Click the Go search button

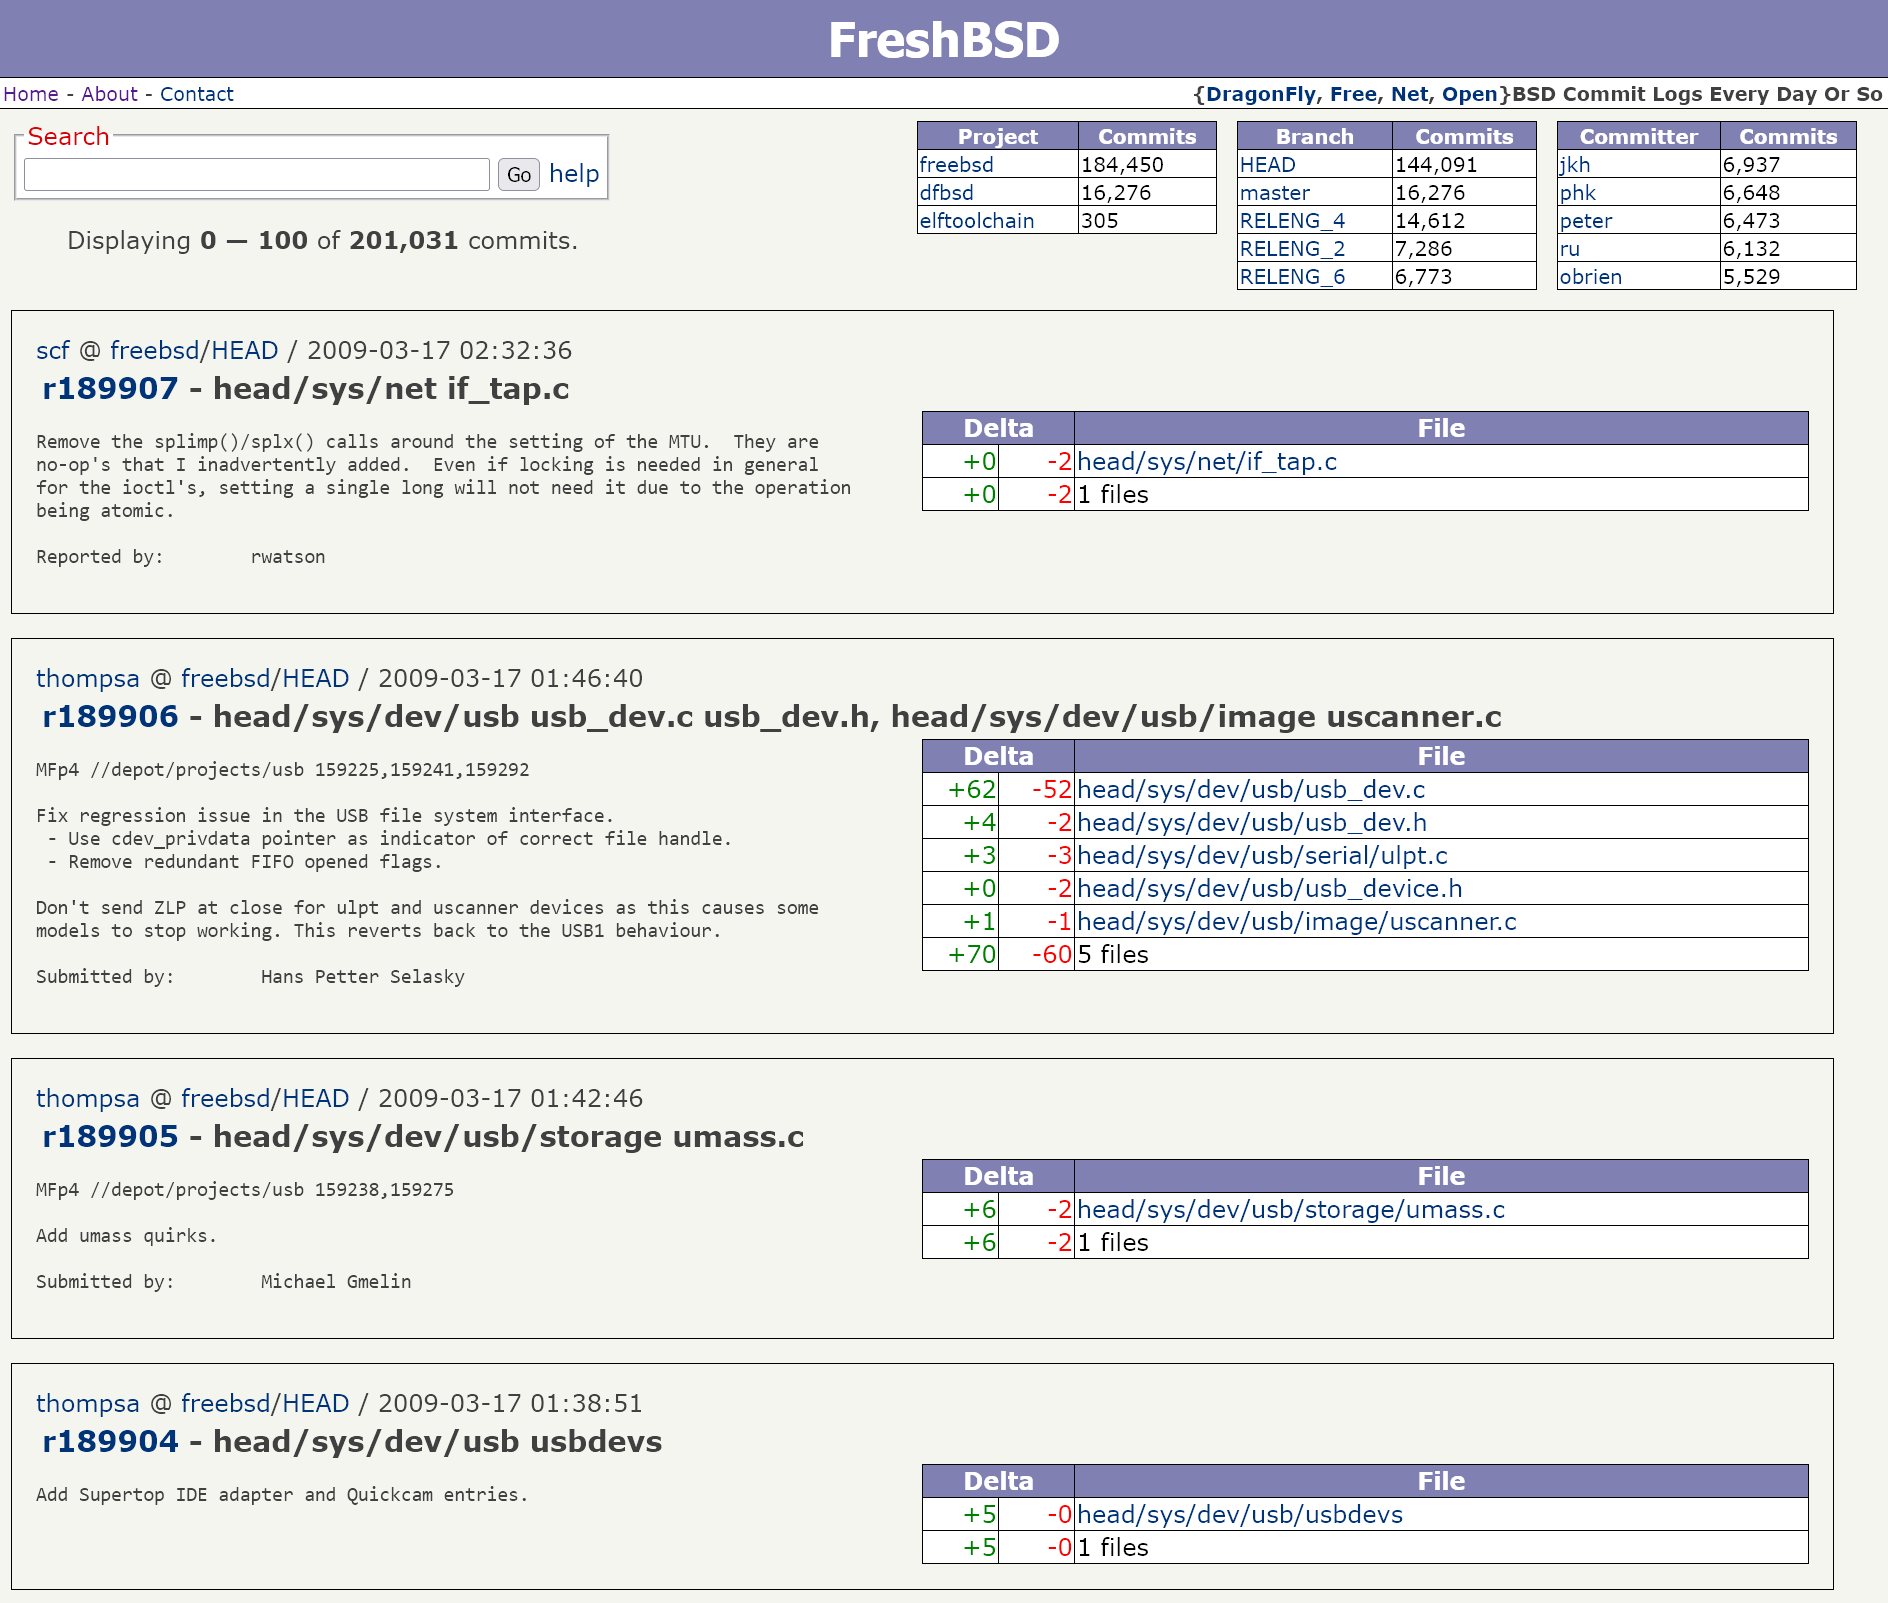pos(518,175)
